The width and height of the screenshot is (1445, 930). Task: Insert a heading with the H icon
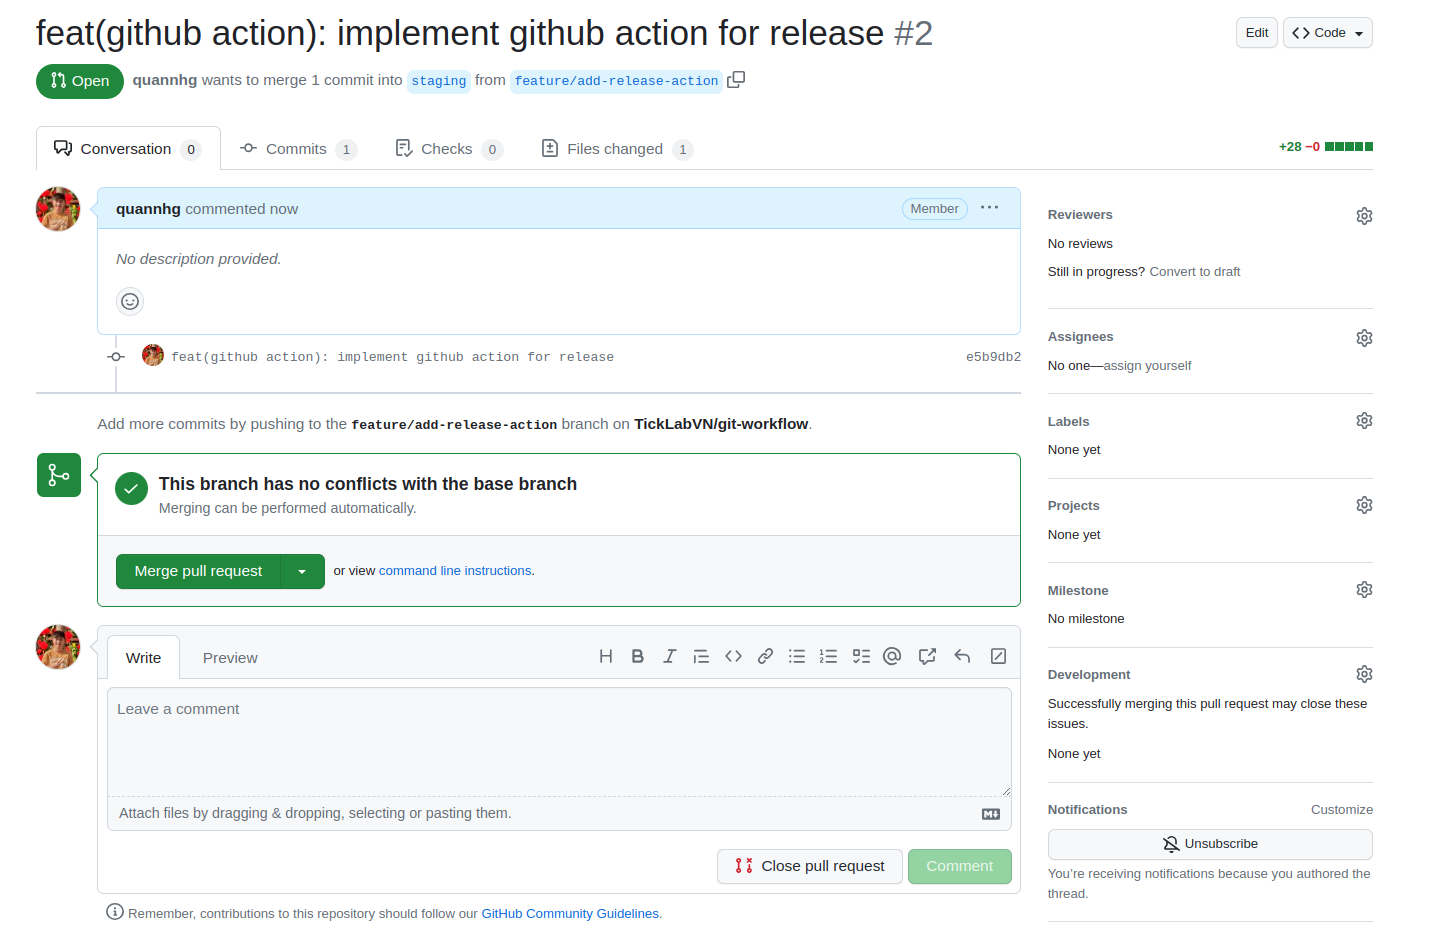pos(605,656)
